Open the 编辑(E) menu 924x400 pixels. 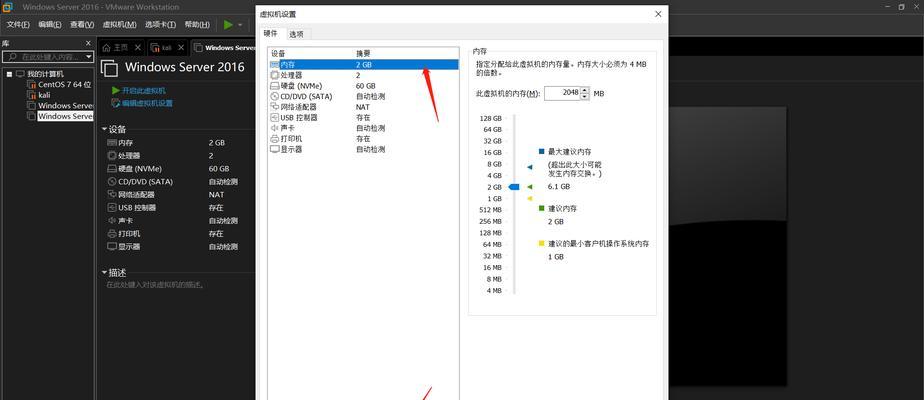click(x=50, y=25)
